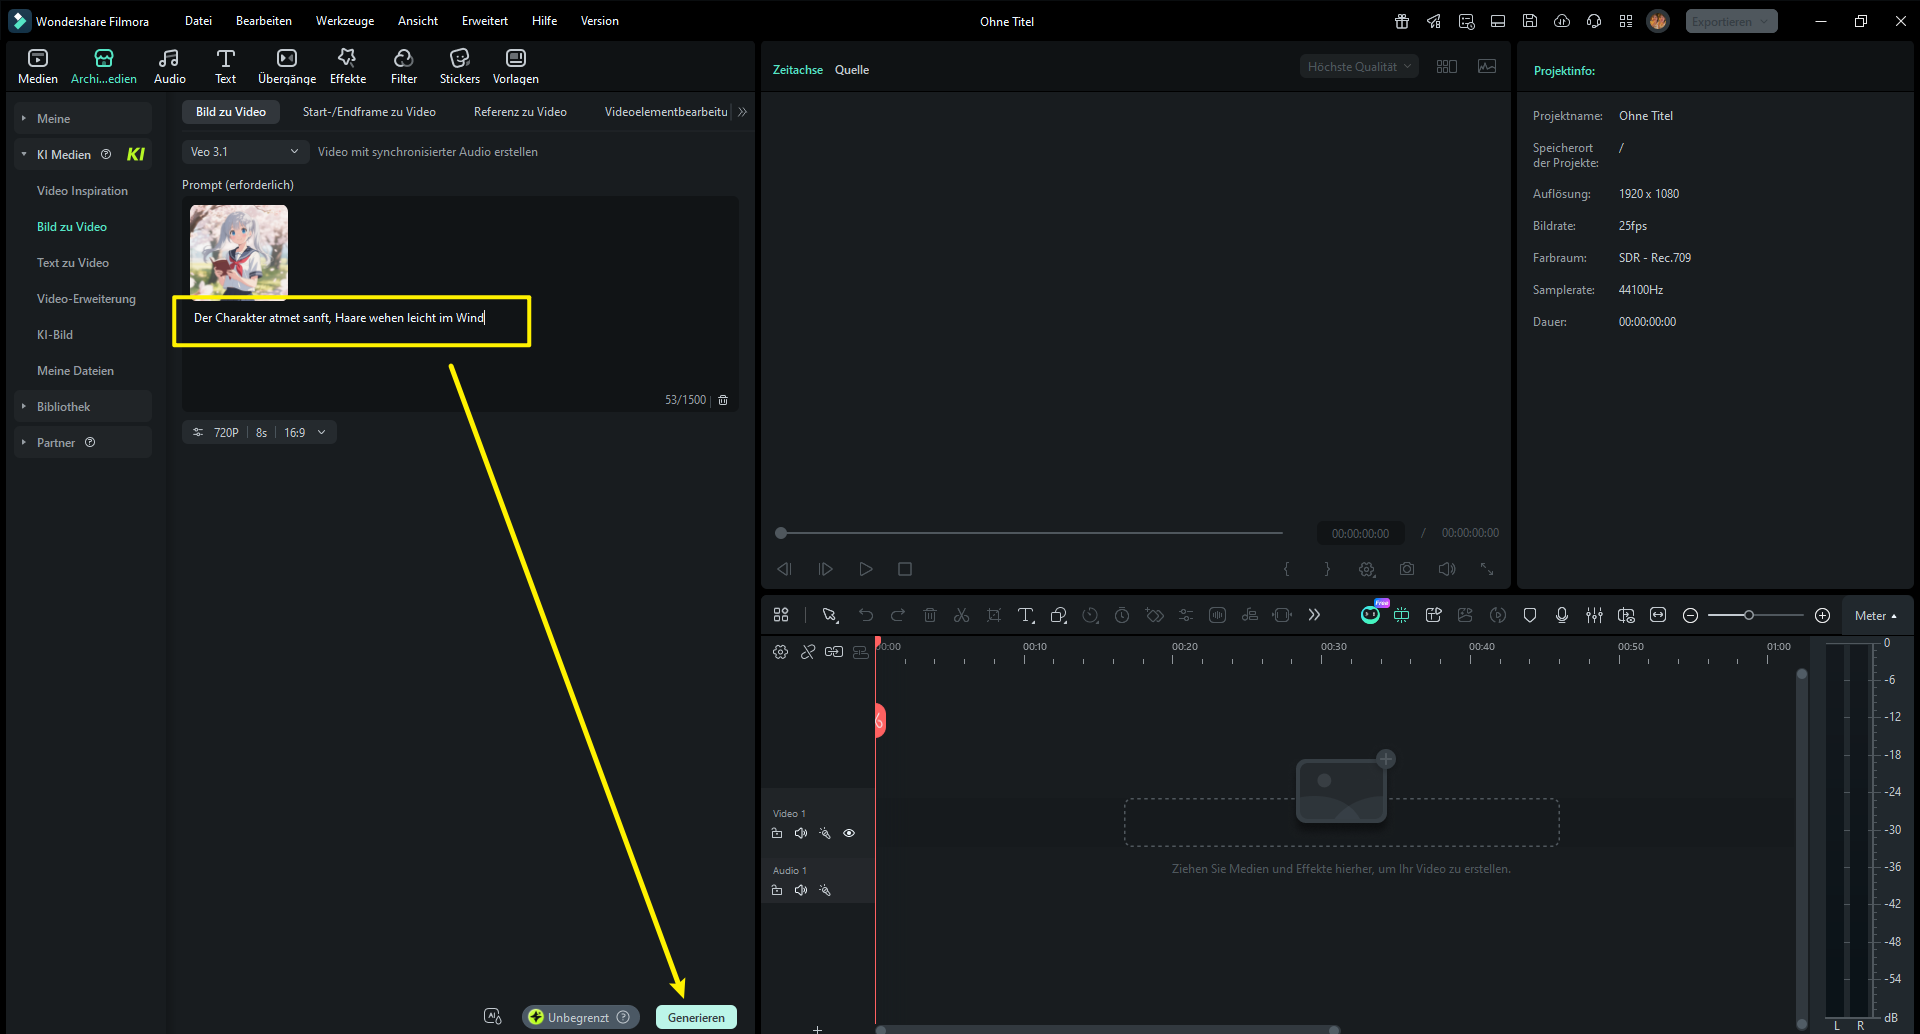This screenshot has height=1034, width=1920.
Task: Click the timeline zoom slider handle
Action: (x=1748, y=615)
